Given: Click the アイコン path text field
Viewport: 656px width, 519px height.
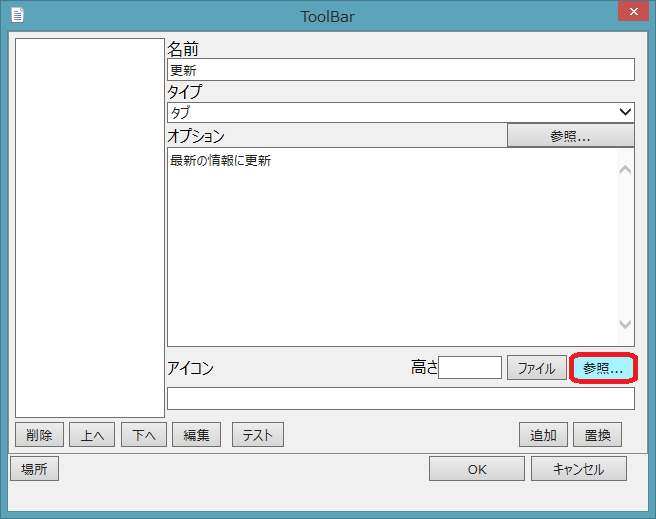Looking at the screenshot, I should coord(400,399).
